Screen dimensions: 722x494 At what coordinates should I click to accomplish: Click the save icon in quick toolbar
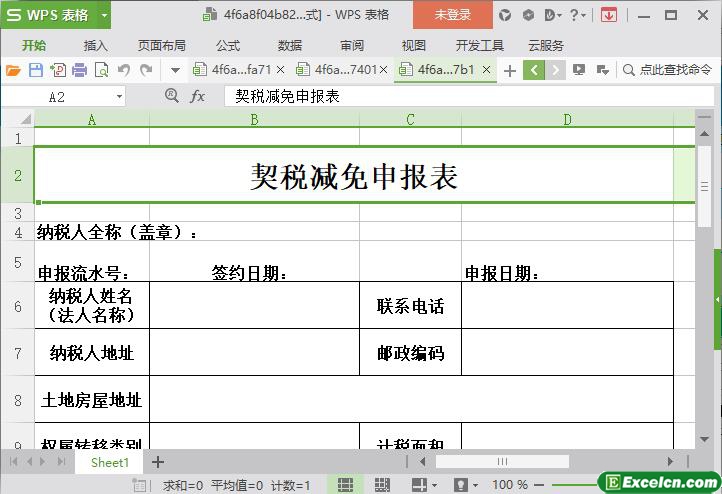(x=35, y=70)
